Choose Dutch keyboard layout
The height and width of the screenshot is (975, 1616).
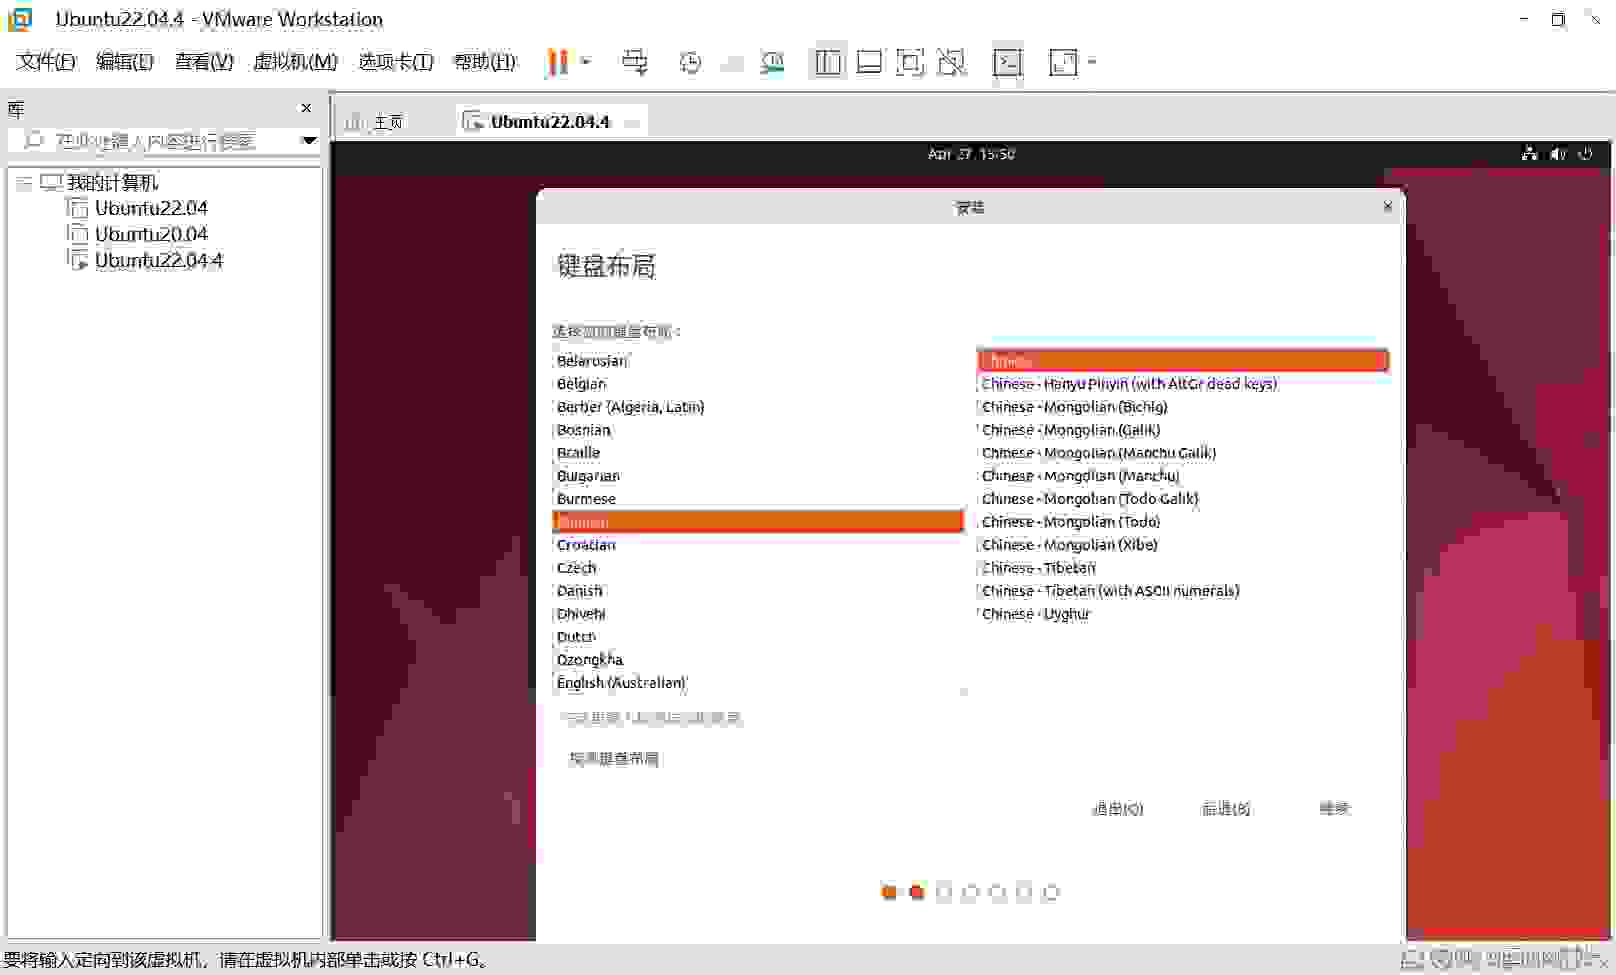pos(758,637)
